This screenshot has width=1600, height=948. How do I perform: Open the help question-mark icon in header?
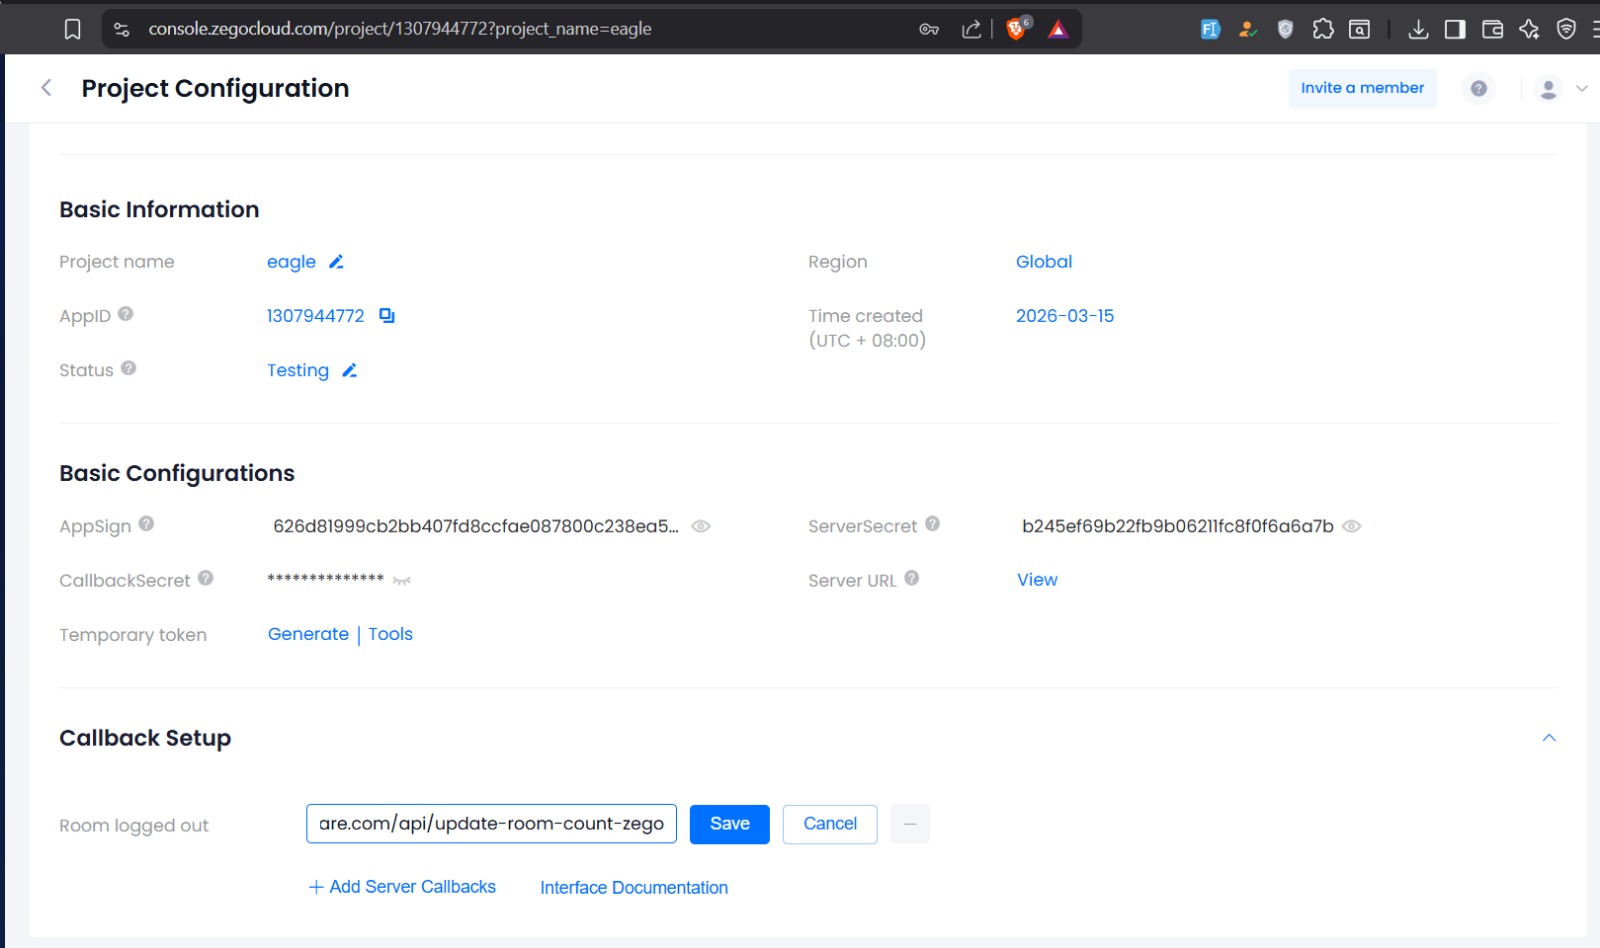(1478, 89)
